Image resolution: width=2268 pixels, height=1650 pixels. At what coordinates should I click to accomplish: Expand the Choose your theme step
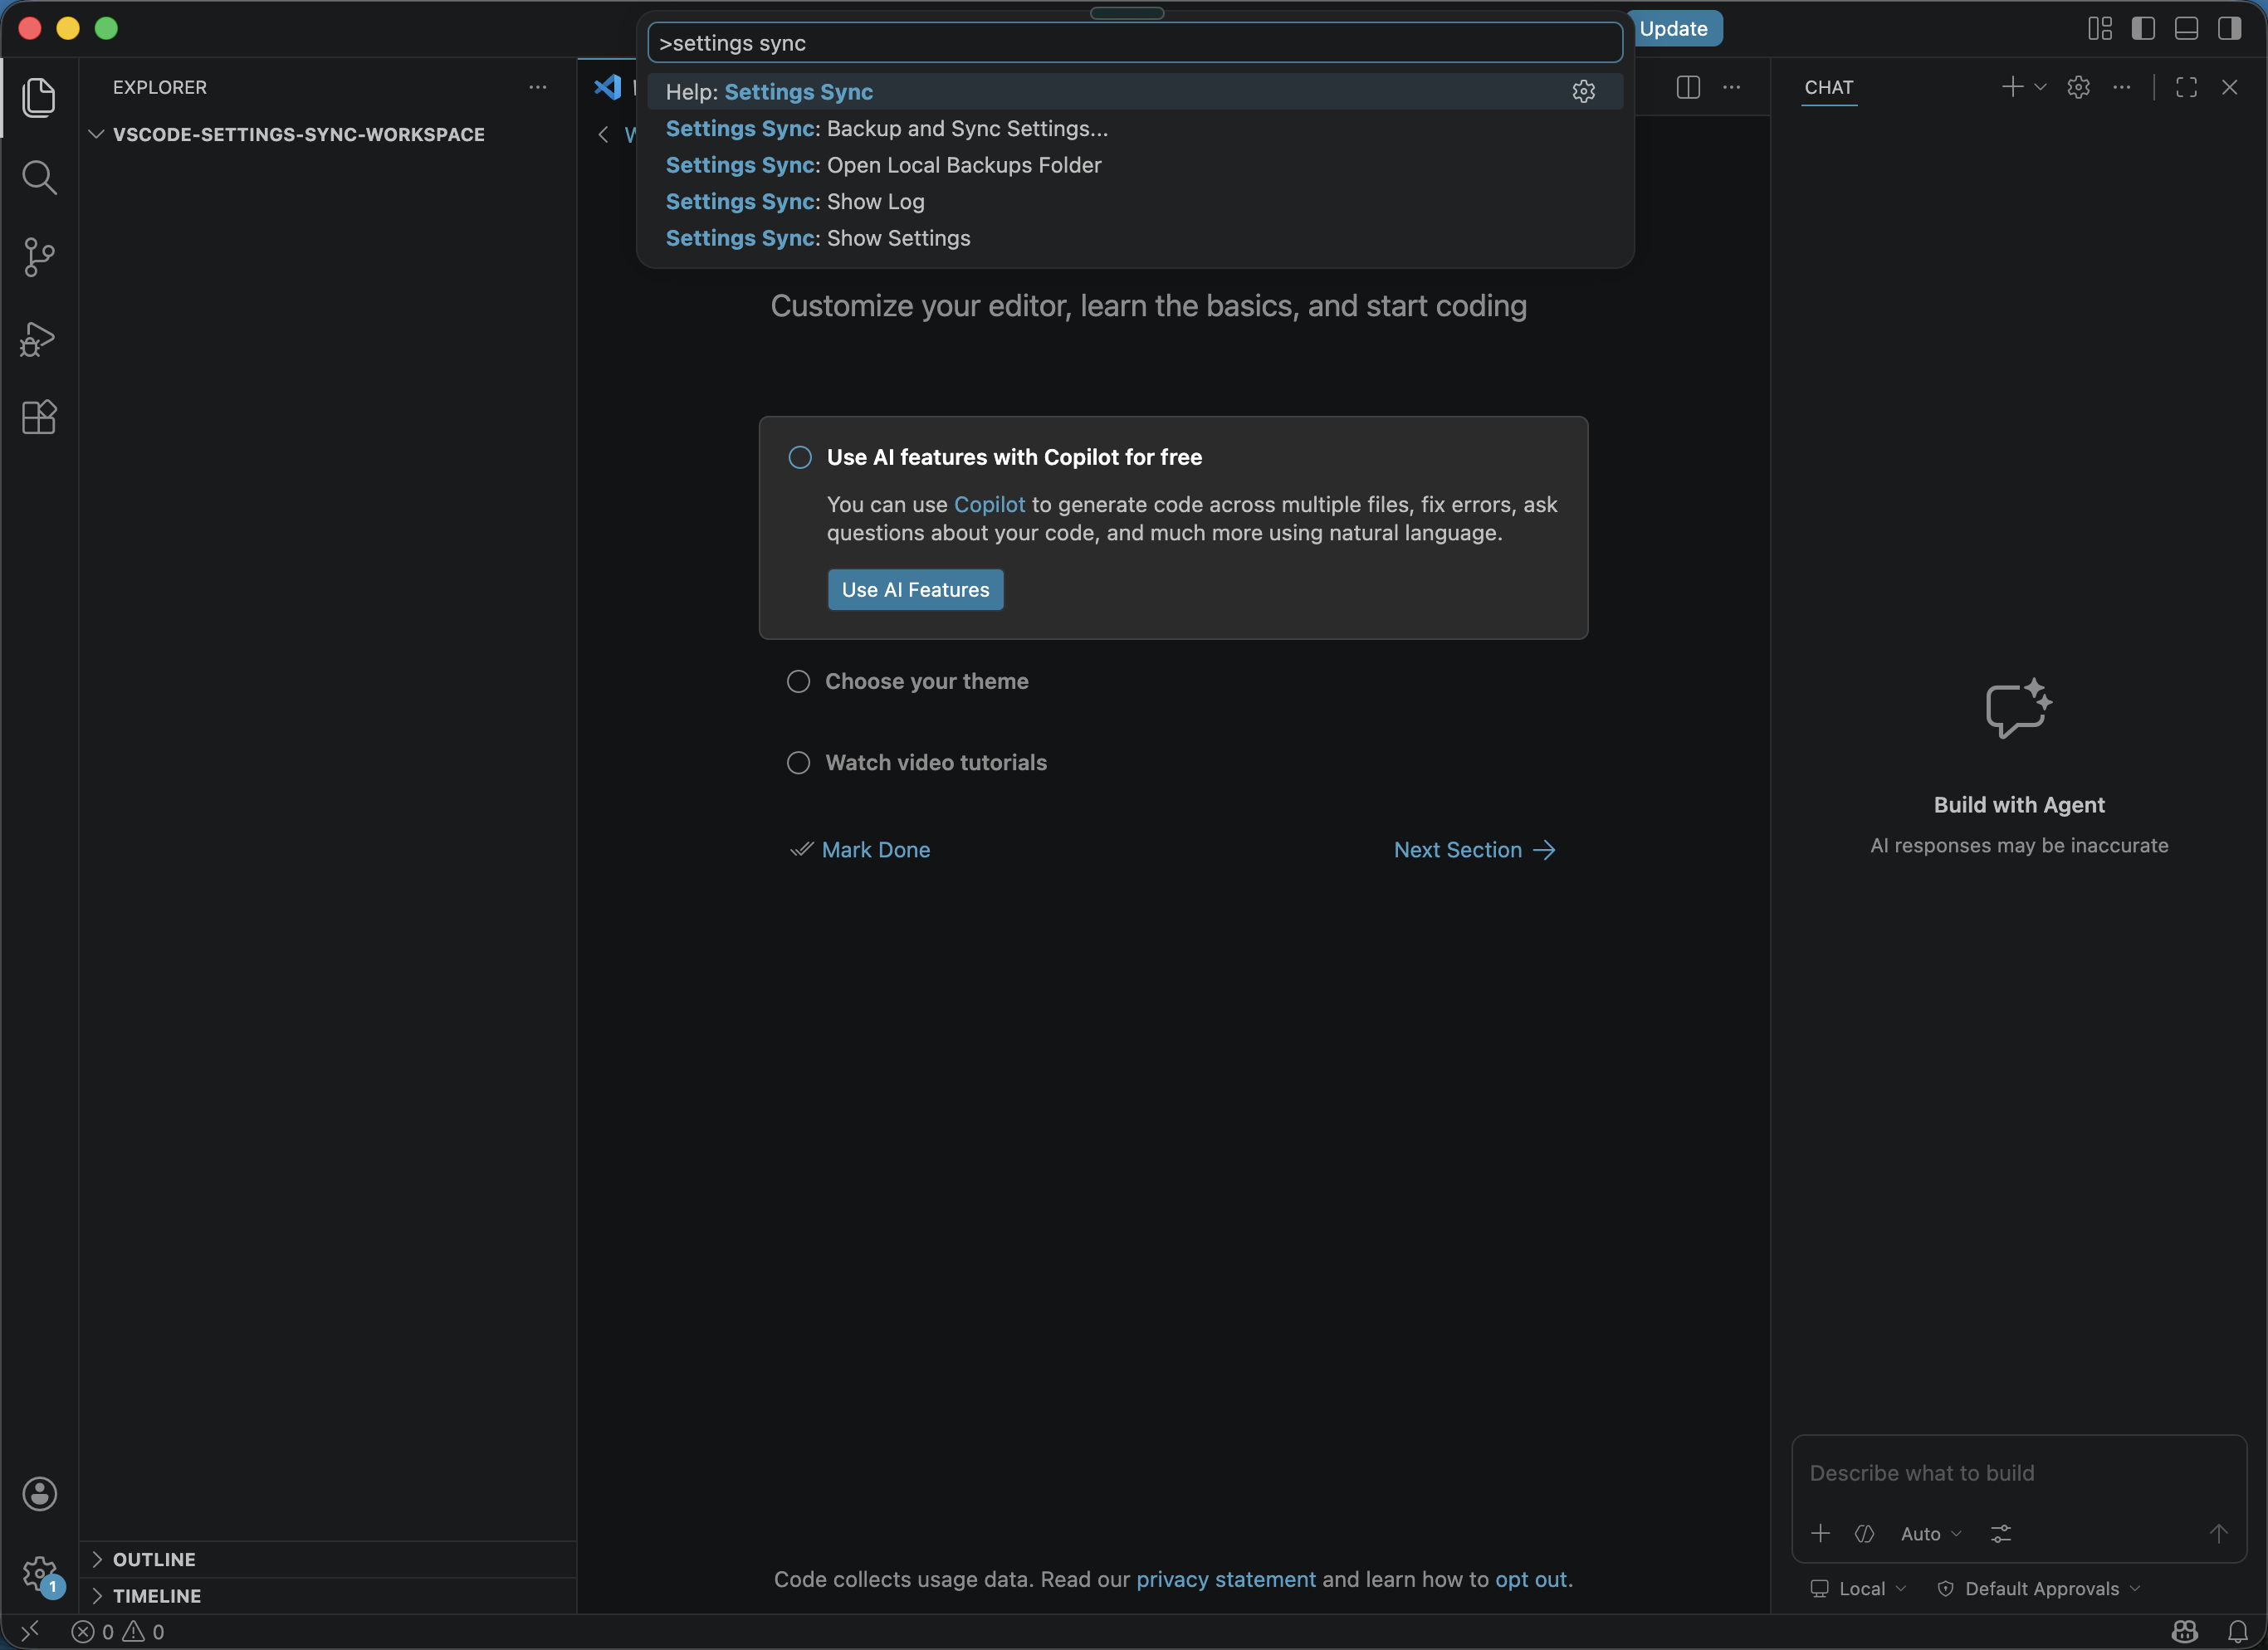pos(926,682)
